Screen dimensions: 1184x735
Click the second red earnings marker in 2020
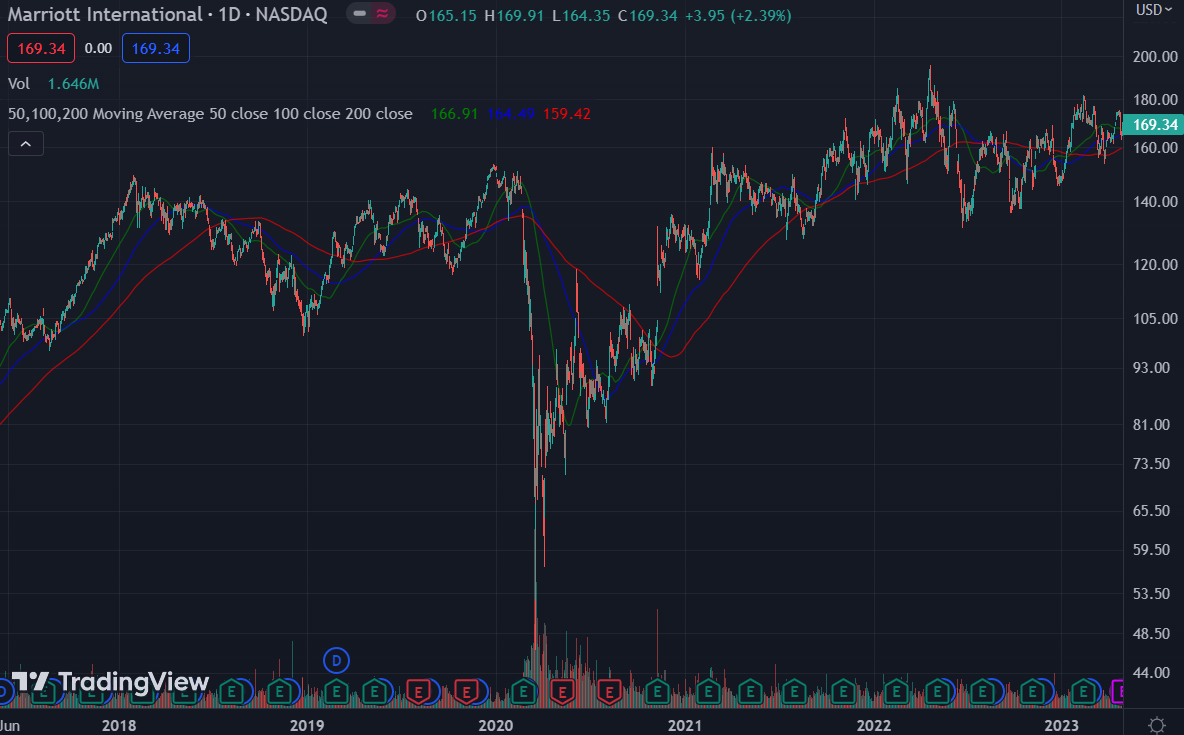tap(609, 691)
